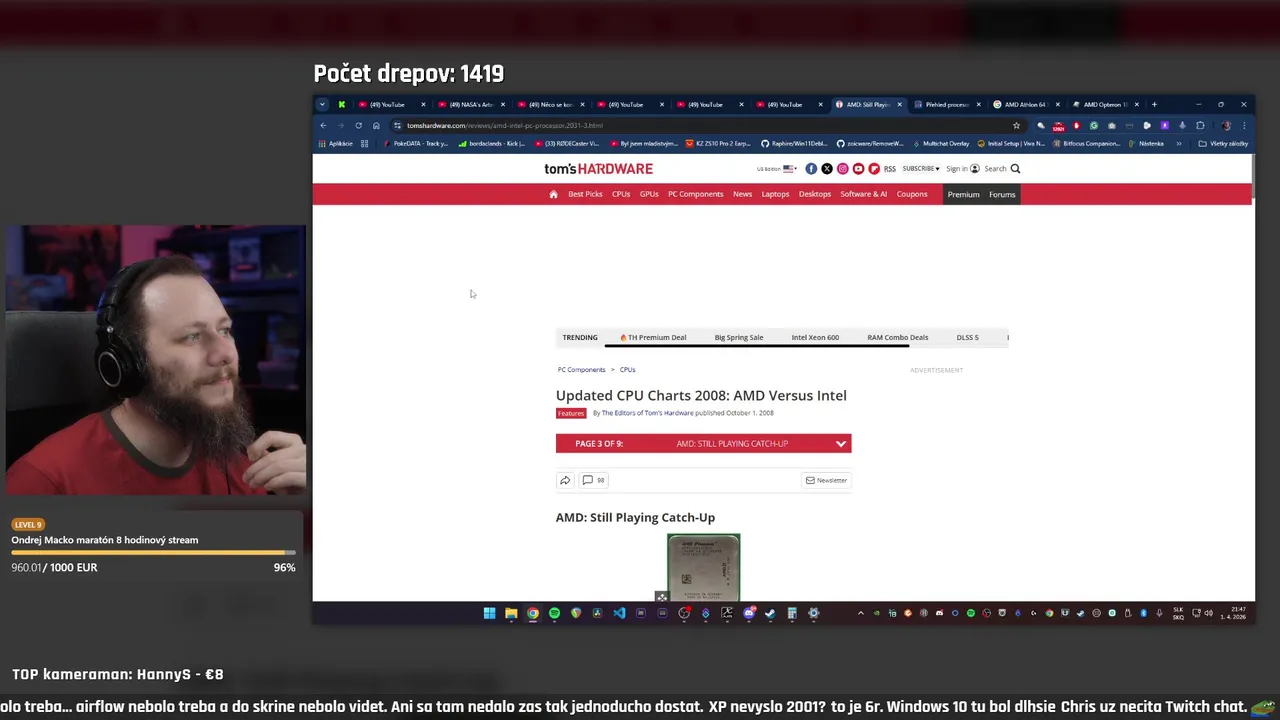Click the share arrow icon under article title
The image size is (1280, 720).
pos(565,480)
